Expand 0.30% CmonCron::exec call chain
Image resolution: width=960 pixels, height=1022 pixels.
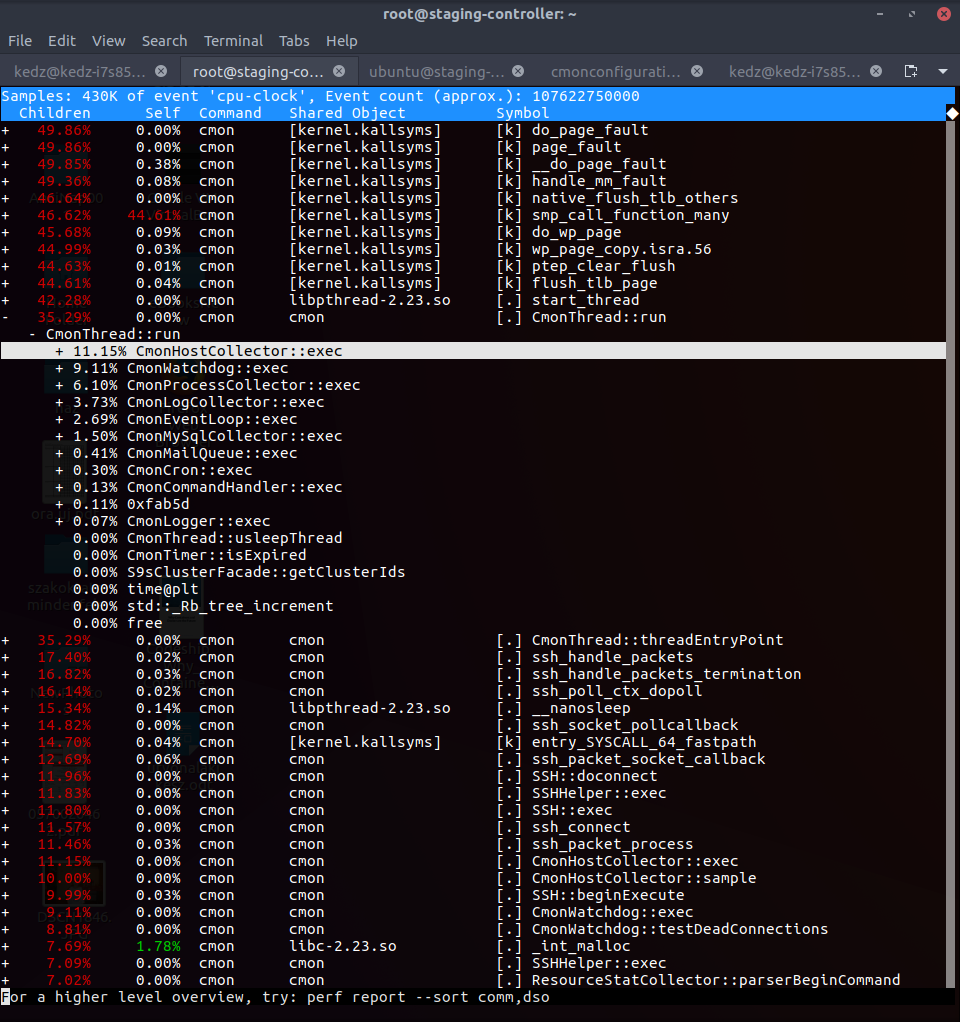pos(59,470)
